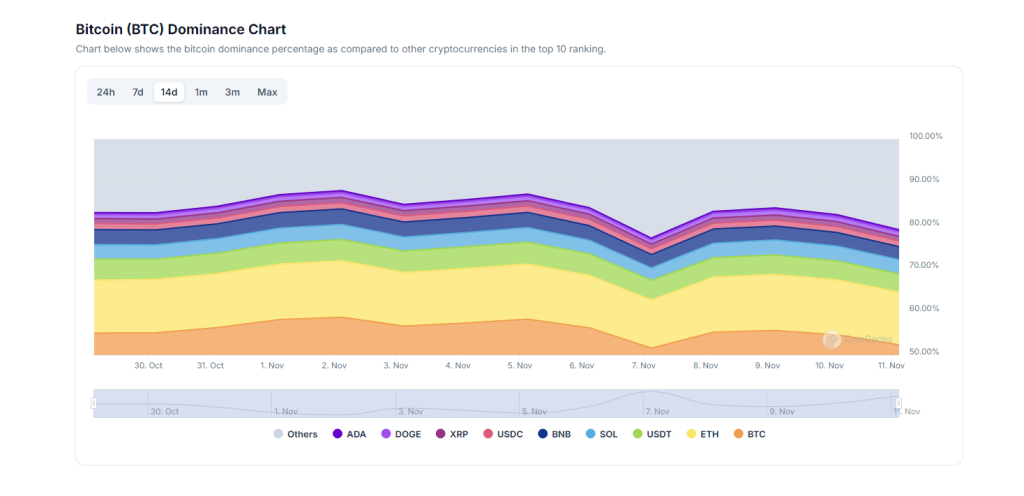Click the 7. Nov label in the navigator
The height and width of the screenshot is (496, 1024).
click(657, 412)
